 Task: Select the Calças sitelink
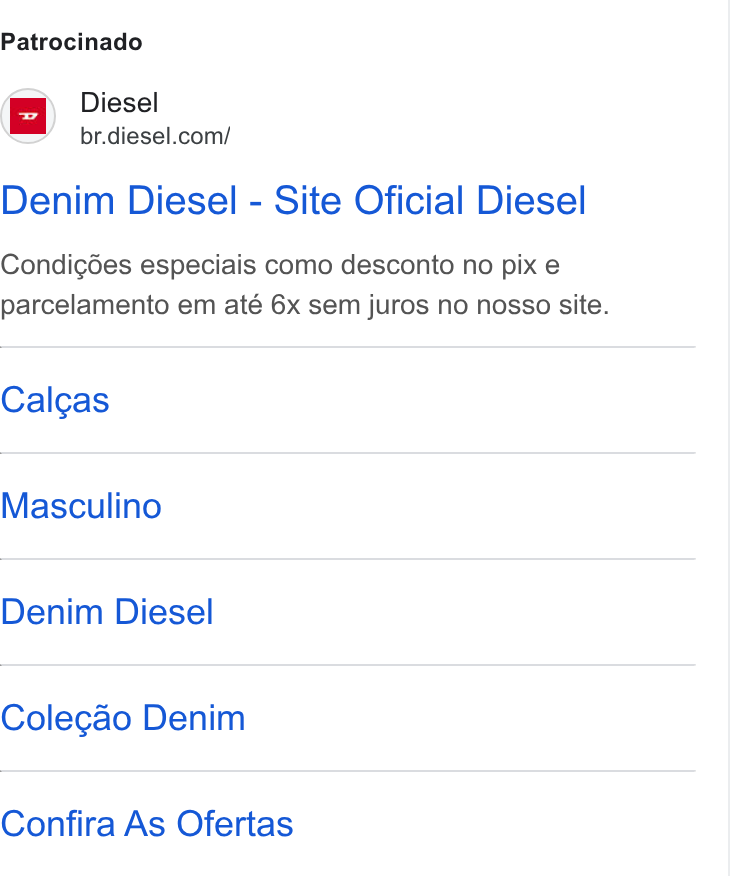tap(55, 401)
